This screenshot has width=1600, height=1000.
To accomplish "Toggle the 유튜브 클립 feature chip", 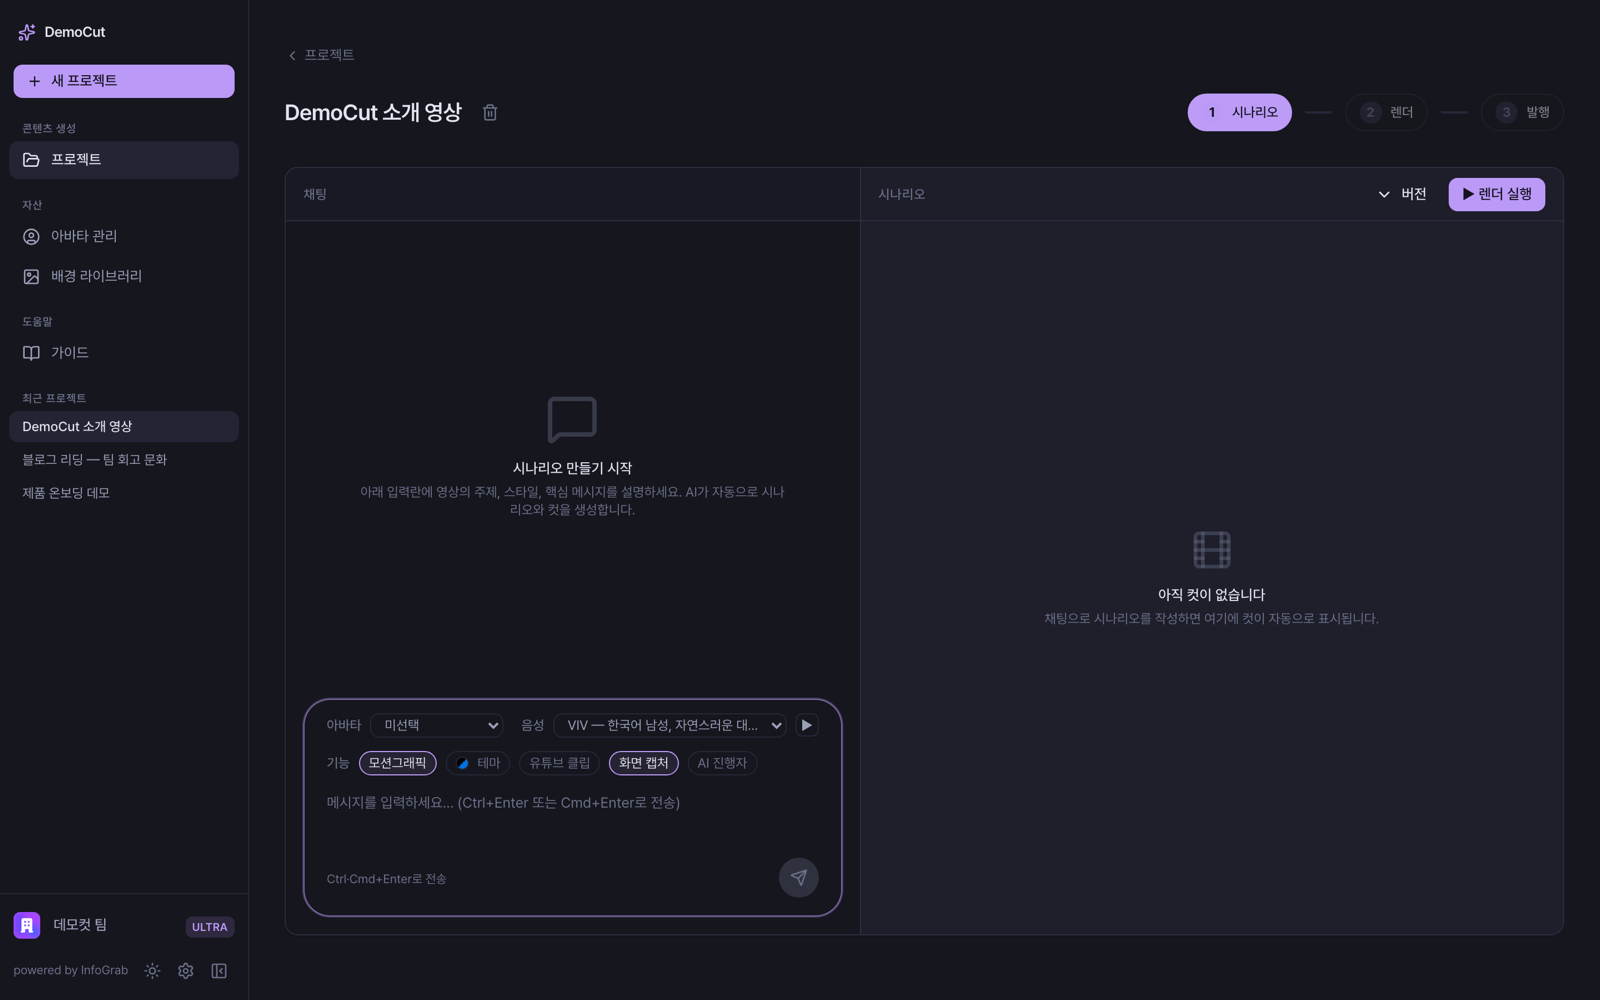I will click(560, 763).
